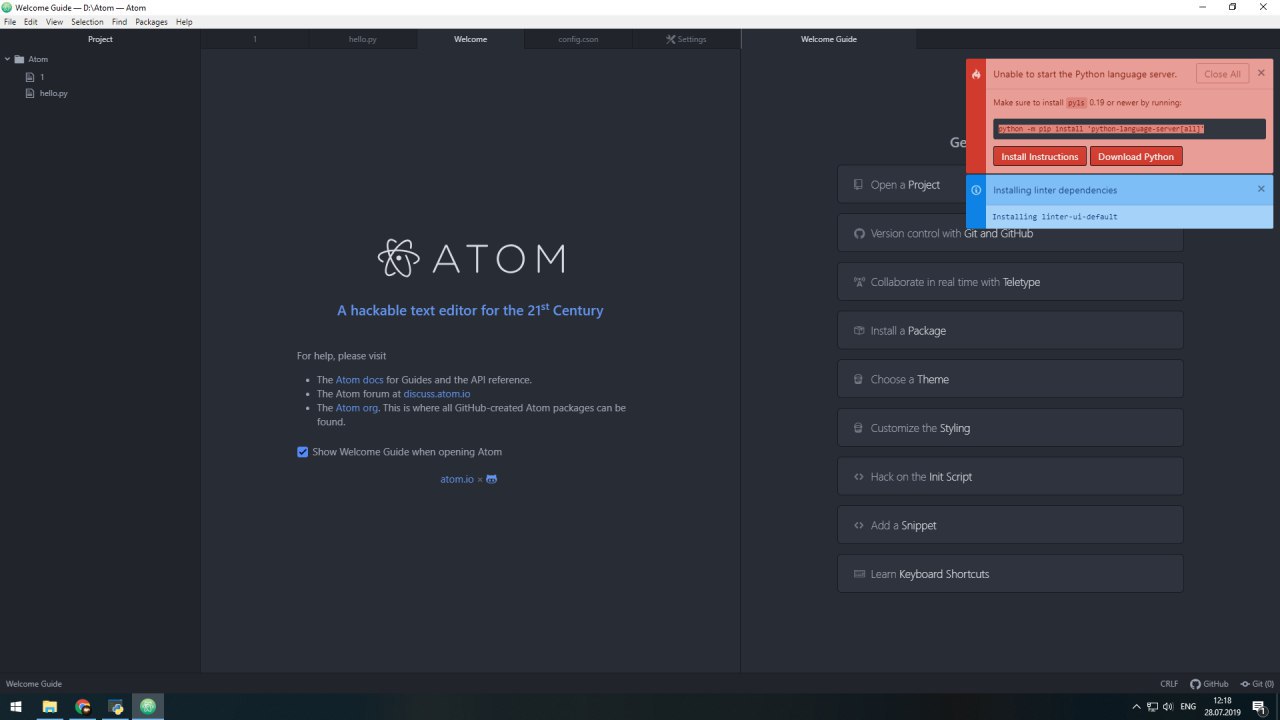The image size is (1280, 720).
Task: Open hello.py in project tree
Action: (x=54, y=93)
